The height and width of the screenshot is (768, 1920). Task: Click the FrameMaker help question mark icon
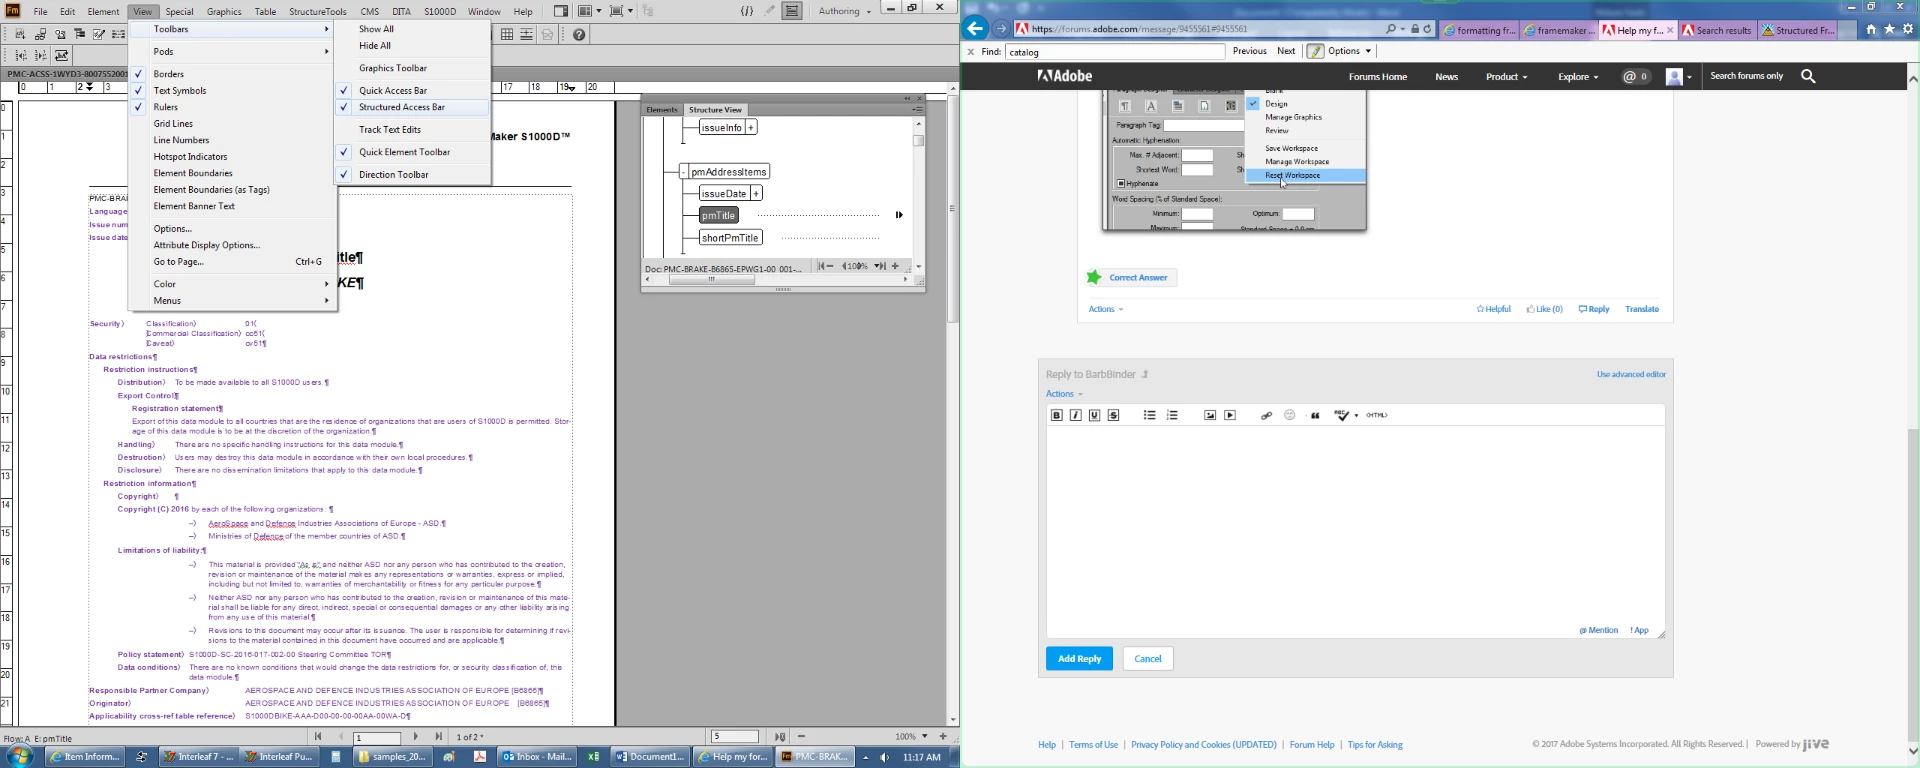579,35
